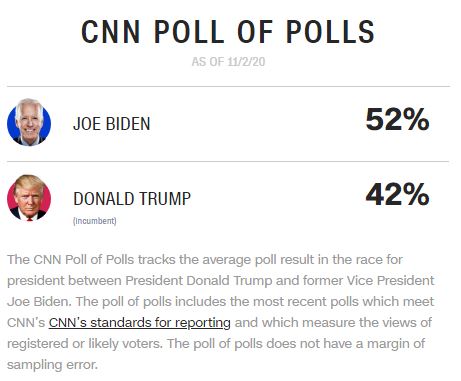
Task: Click 'Joe Biden' in the description paragraph
Action: coord(37,302)
